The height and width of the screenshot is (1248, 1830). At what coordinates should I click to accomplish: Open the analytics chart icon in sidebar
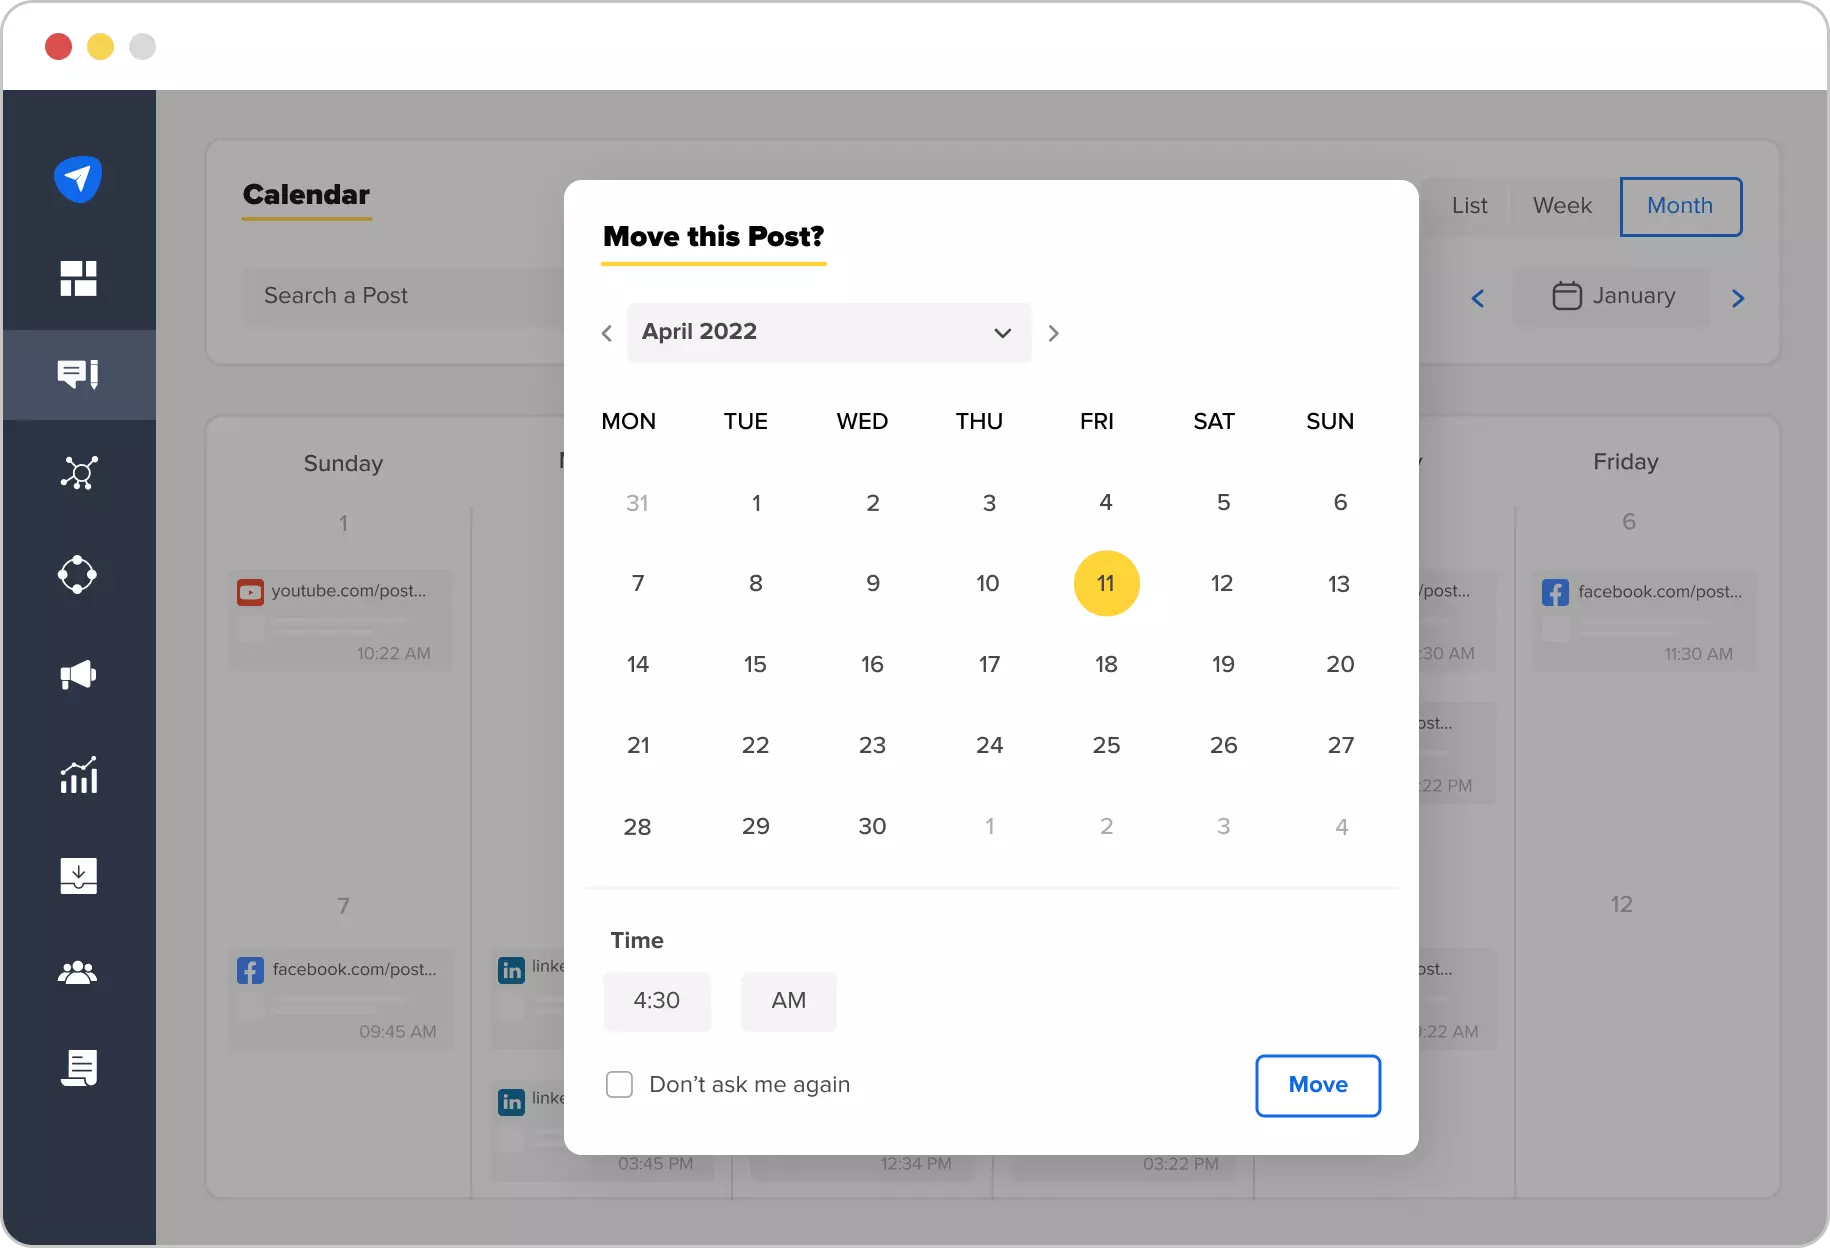click(x=78, y=775)
